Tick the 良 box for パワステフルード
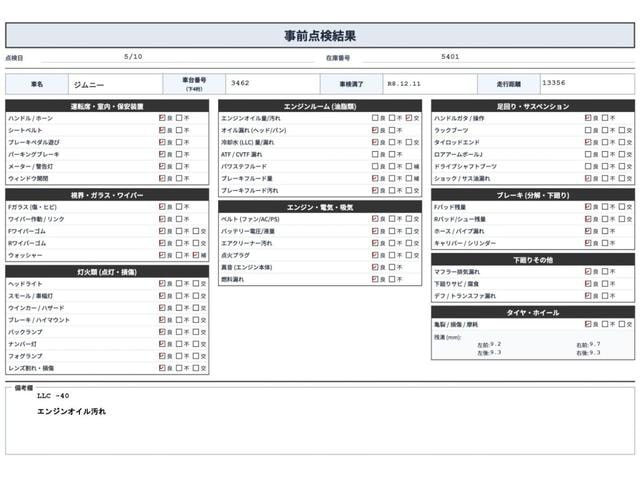This screenshot has width=640, height=480. (x=375, y=166)
